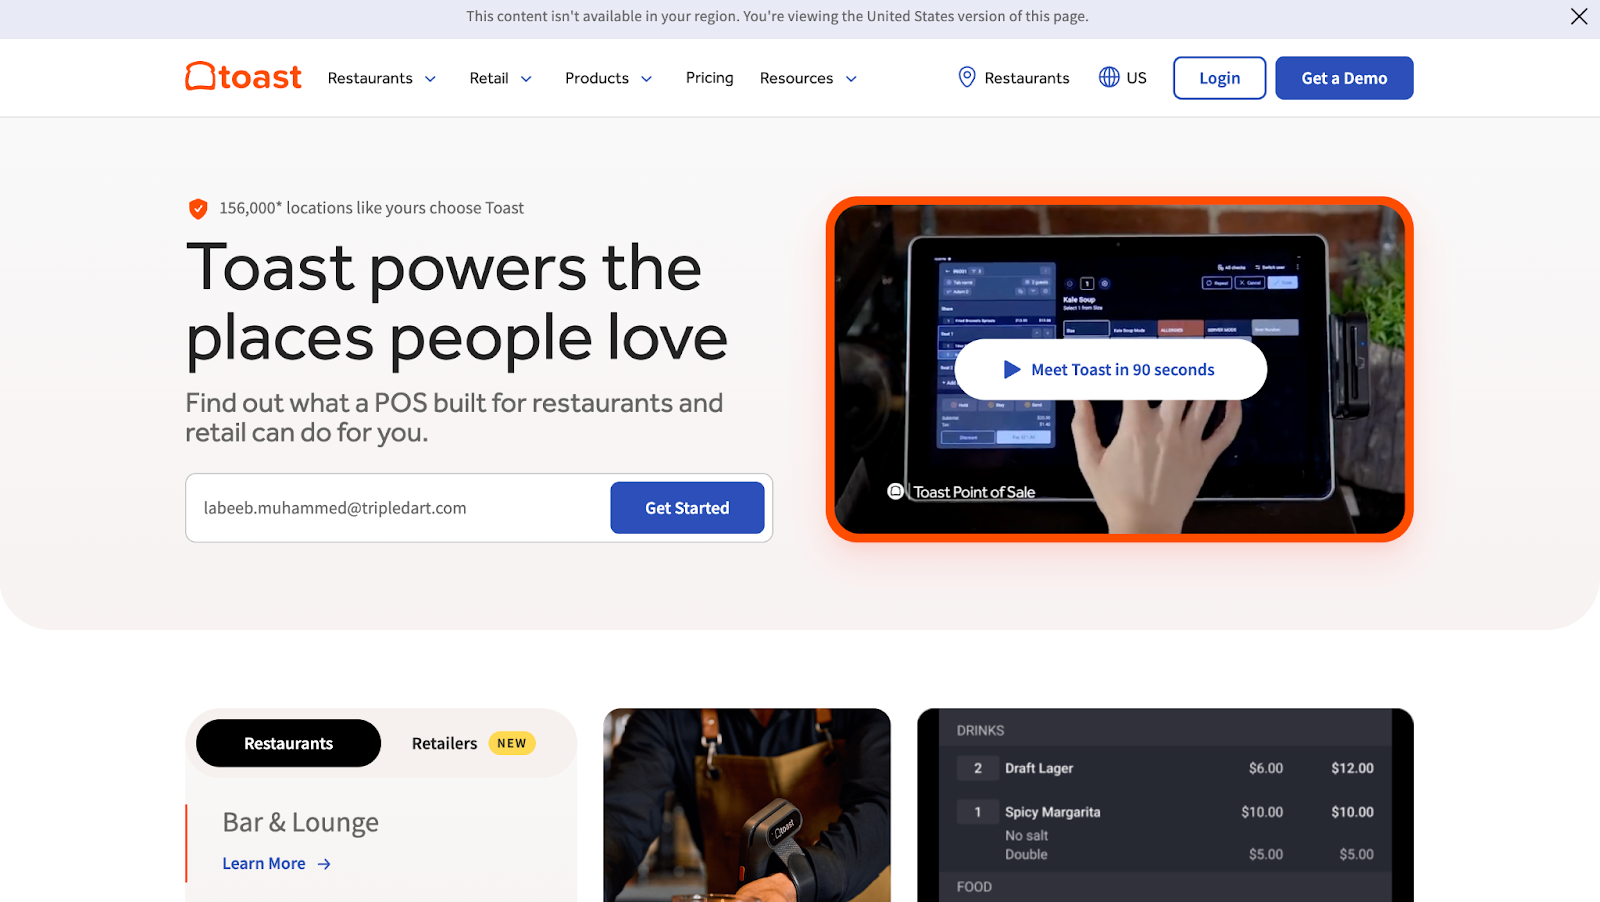Click the Login button
The height and width of the screenshot is (902, 1600).
pos(1219,78)
